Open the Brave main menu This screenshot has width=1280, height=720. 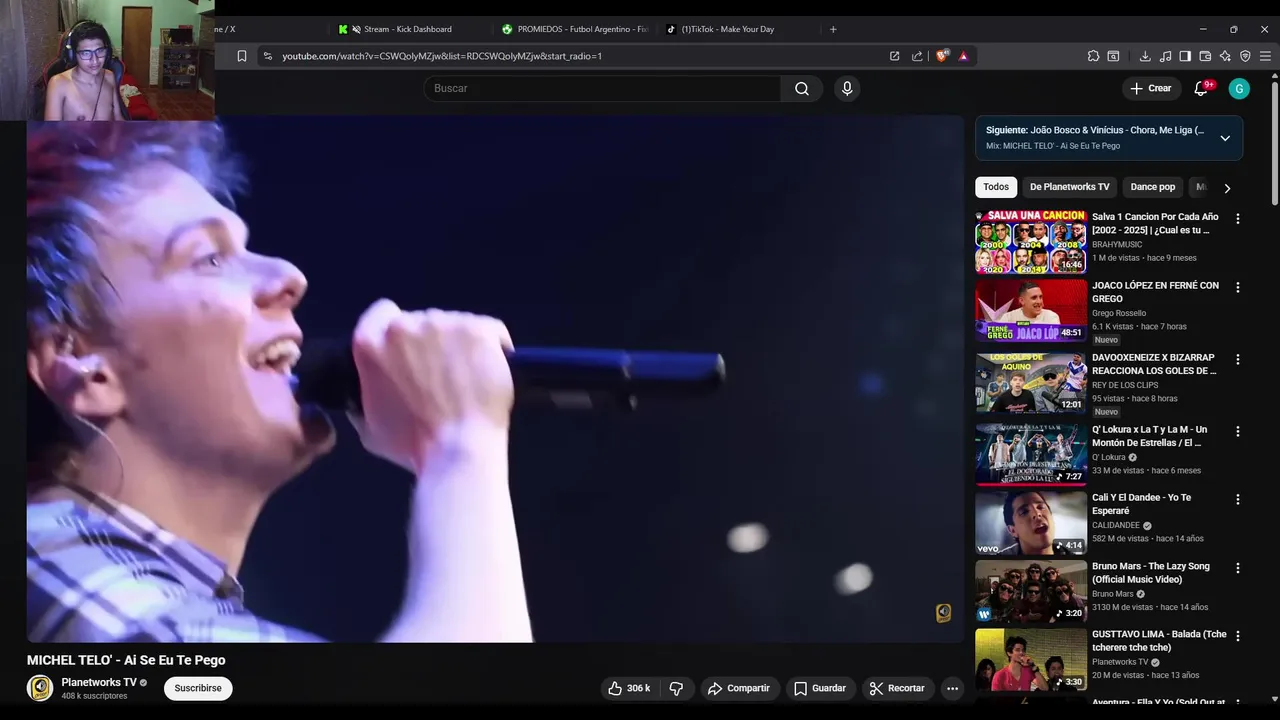click(x=1265, y=56)
